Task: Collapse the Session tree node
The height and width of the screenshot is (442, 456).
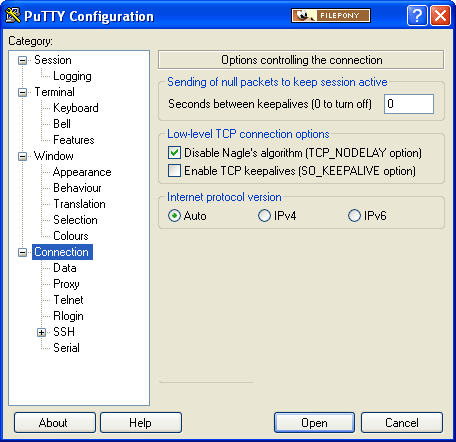Action: tap(22, 60)
